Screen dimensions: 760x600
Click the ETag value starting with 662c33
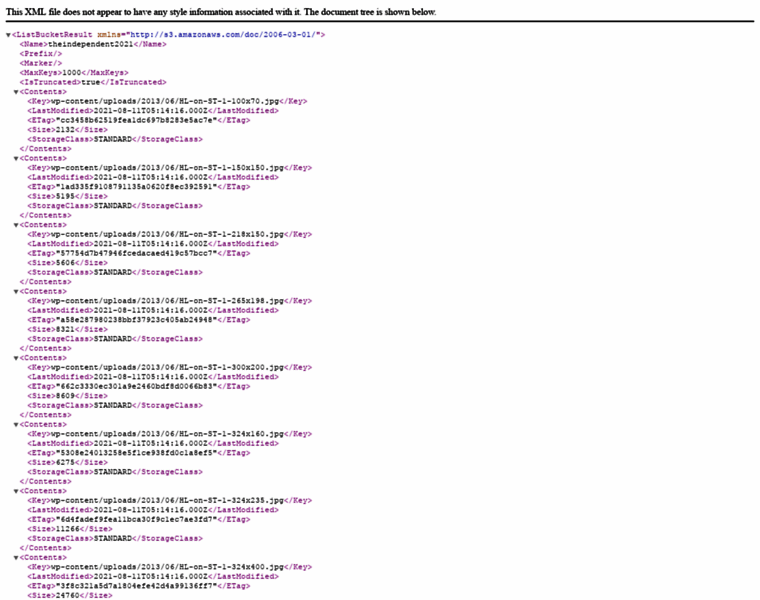click(136, 386)
